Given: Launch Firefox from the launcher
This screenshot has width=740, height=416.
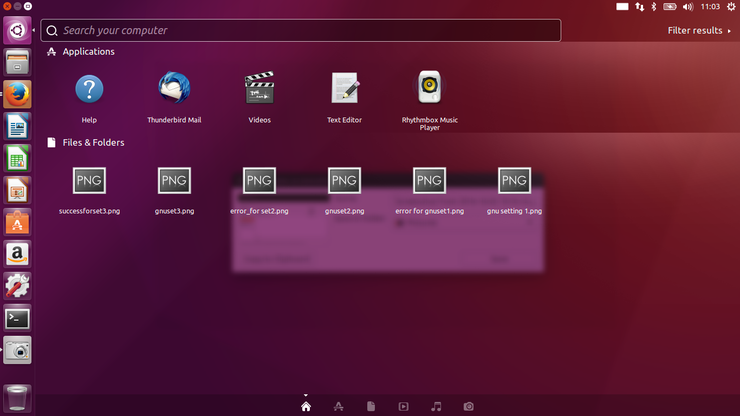Looking at the screenshot, I should pos(17,94).
